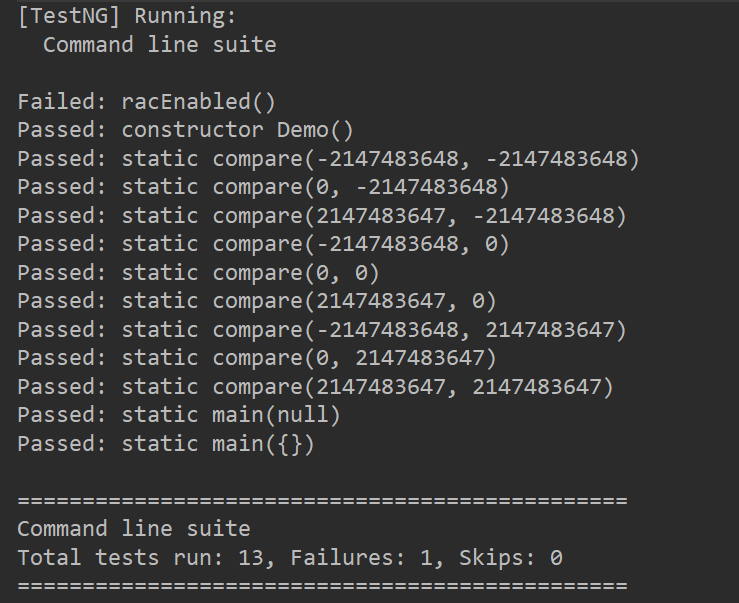Image resolution: width=739 pixels, height=603 pixels.
Task: Click the "Passed: constructor Demo()" line
Action: coord(185,130)
